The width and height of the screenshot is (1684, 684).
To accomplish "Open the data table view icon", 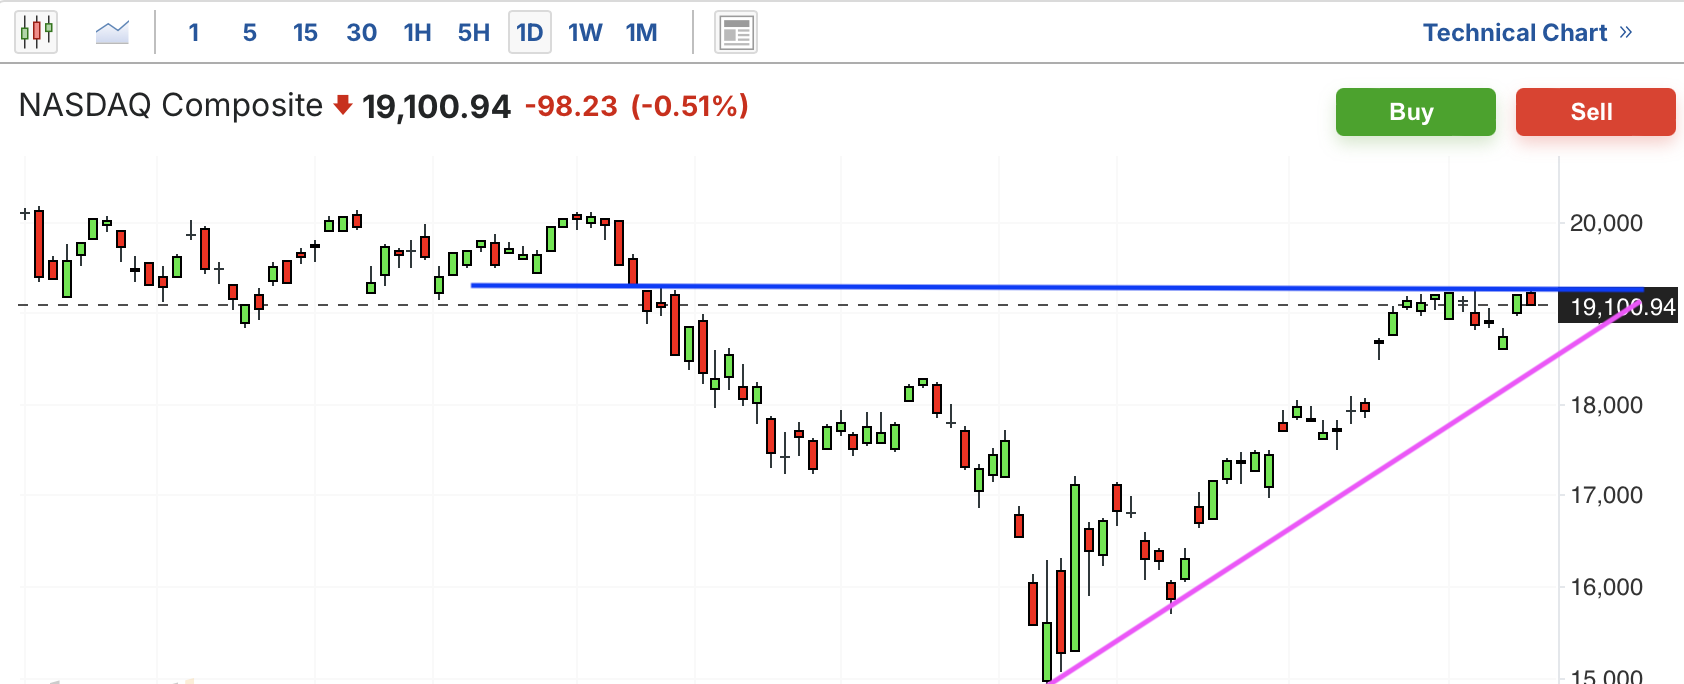I will (x=736, y=33).
